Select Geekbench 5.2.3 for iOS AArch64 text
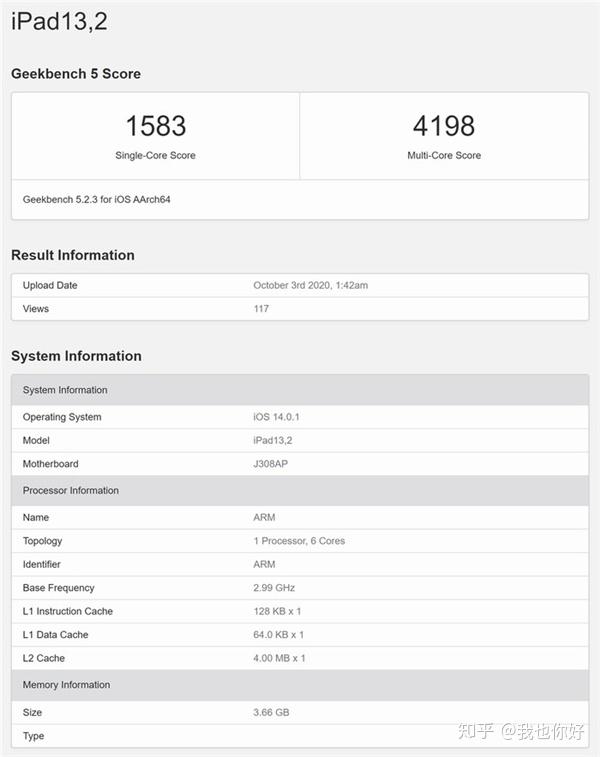 (97, 199)
